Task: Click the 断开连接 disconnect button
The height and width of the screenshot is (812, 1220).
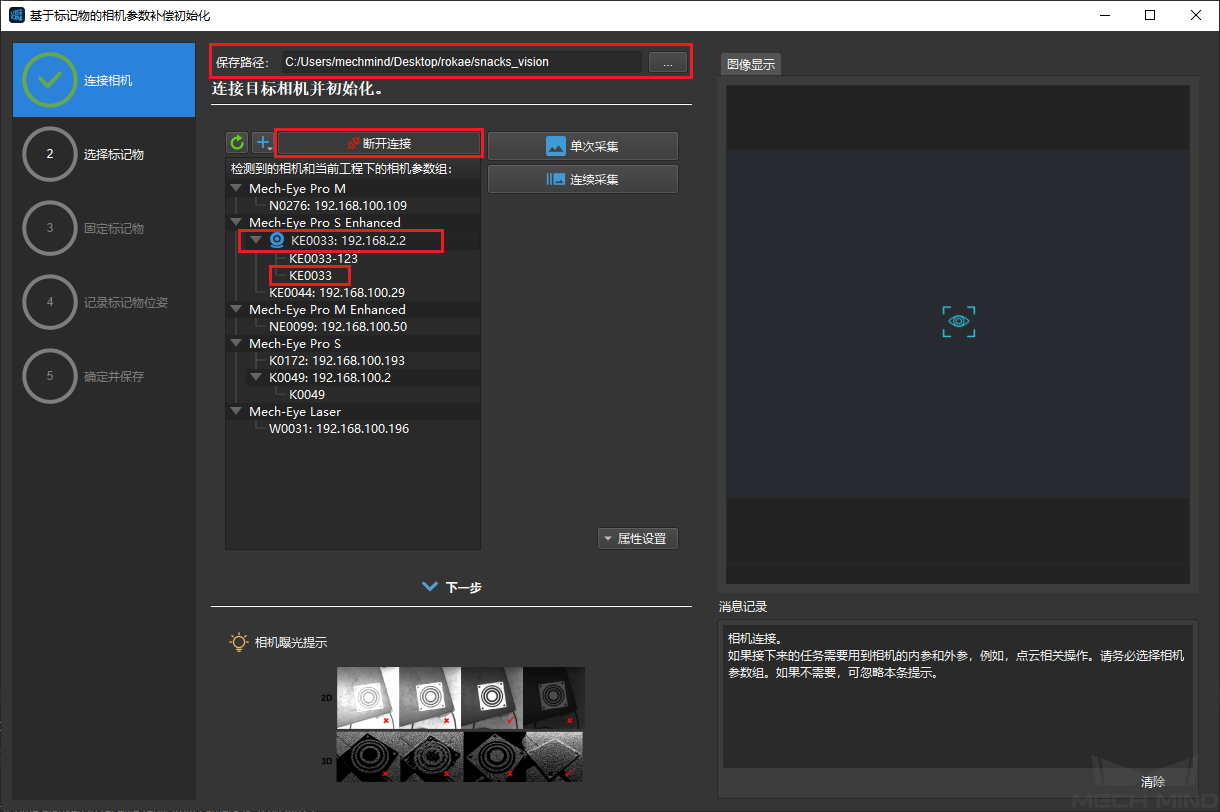Action: (x=379, y=143)
